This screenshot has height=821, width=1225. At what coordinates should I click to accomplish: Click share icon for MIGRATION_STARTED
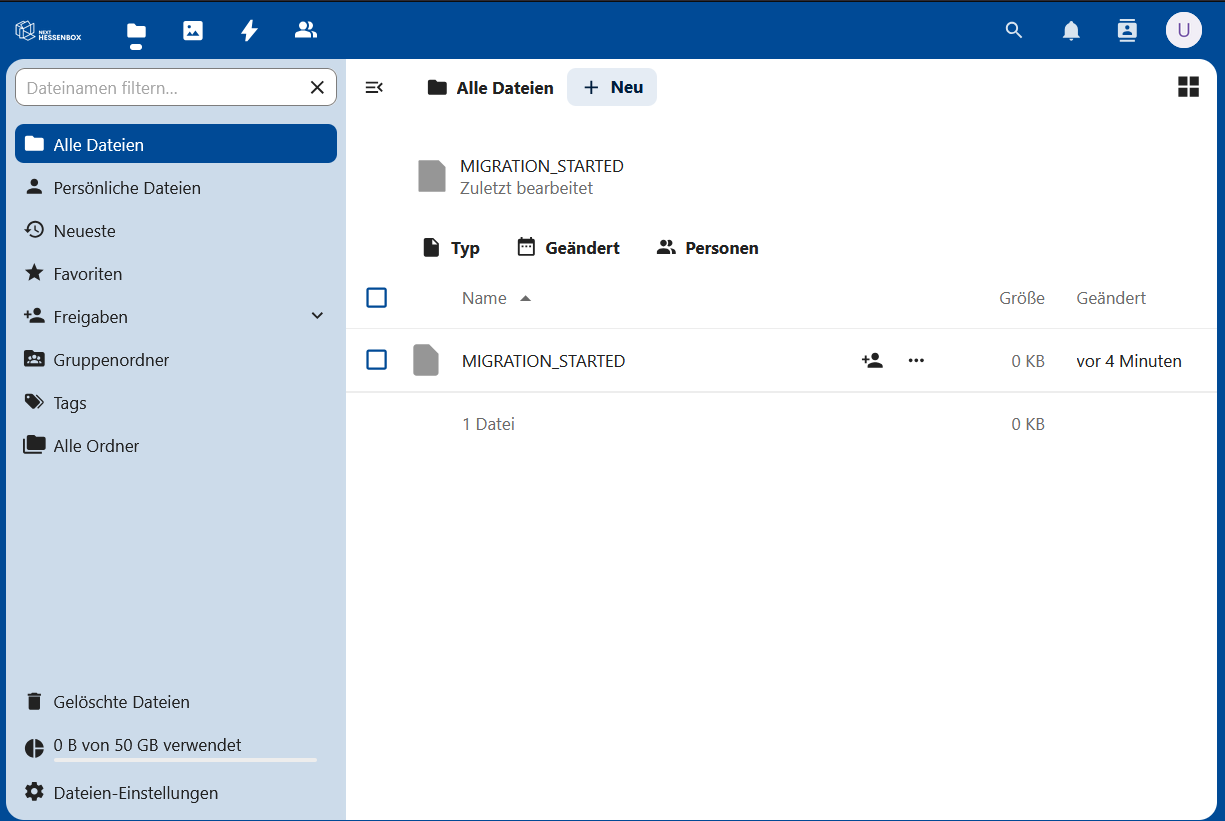pyautogui.click(x=872, y=361)
